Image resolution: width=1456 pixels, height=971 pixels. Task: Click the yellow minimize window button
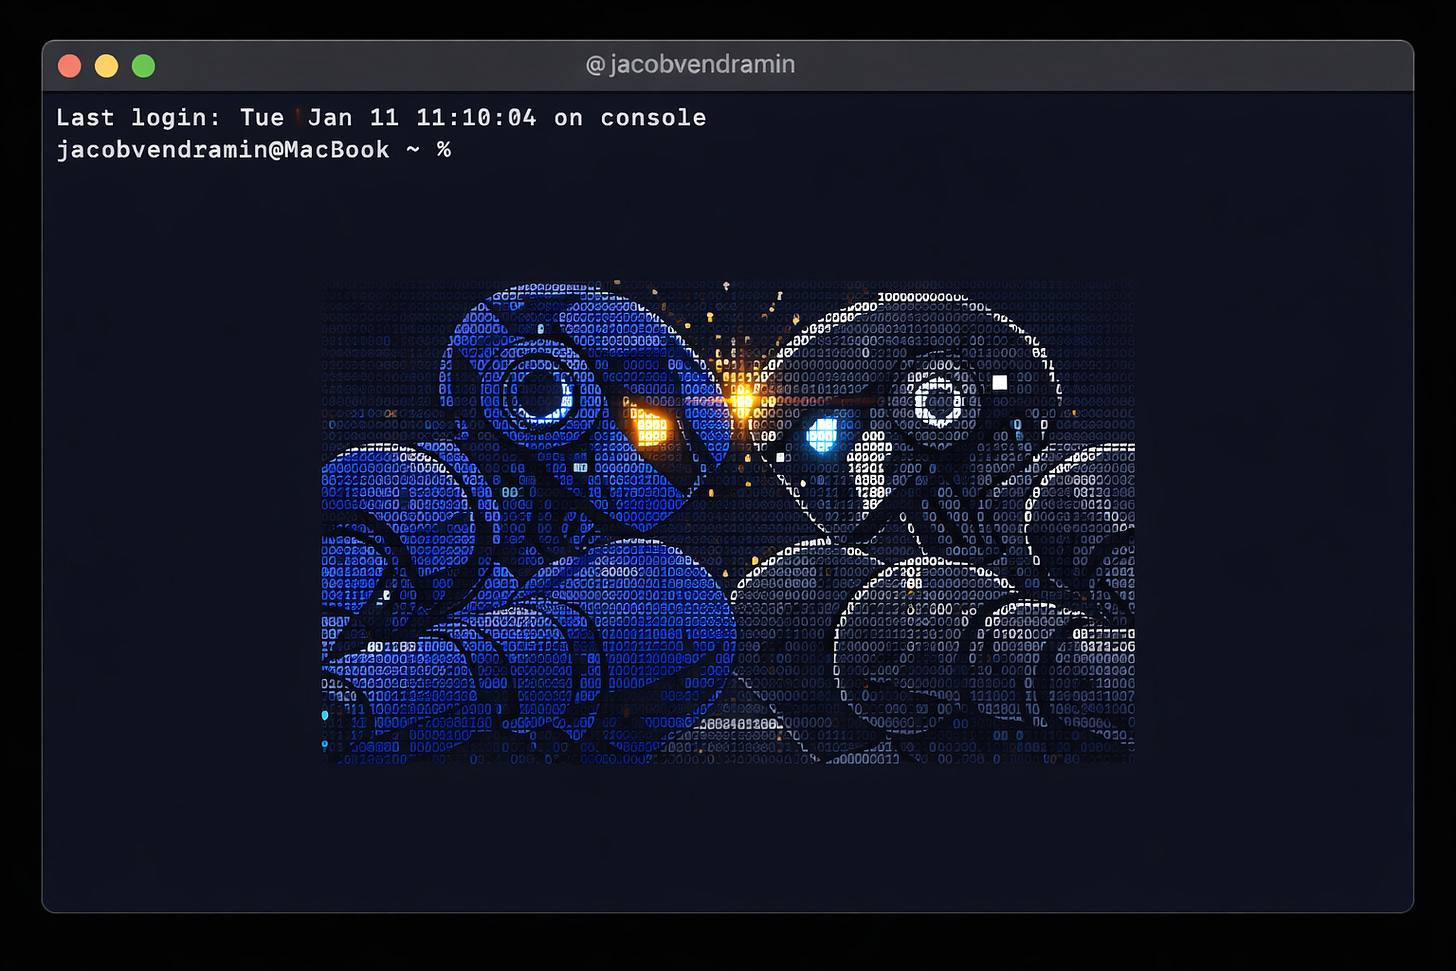[106, 66]
